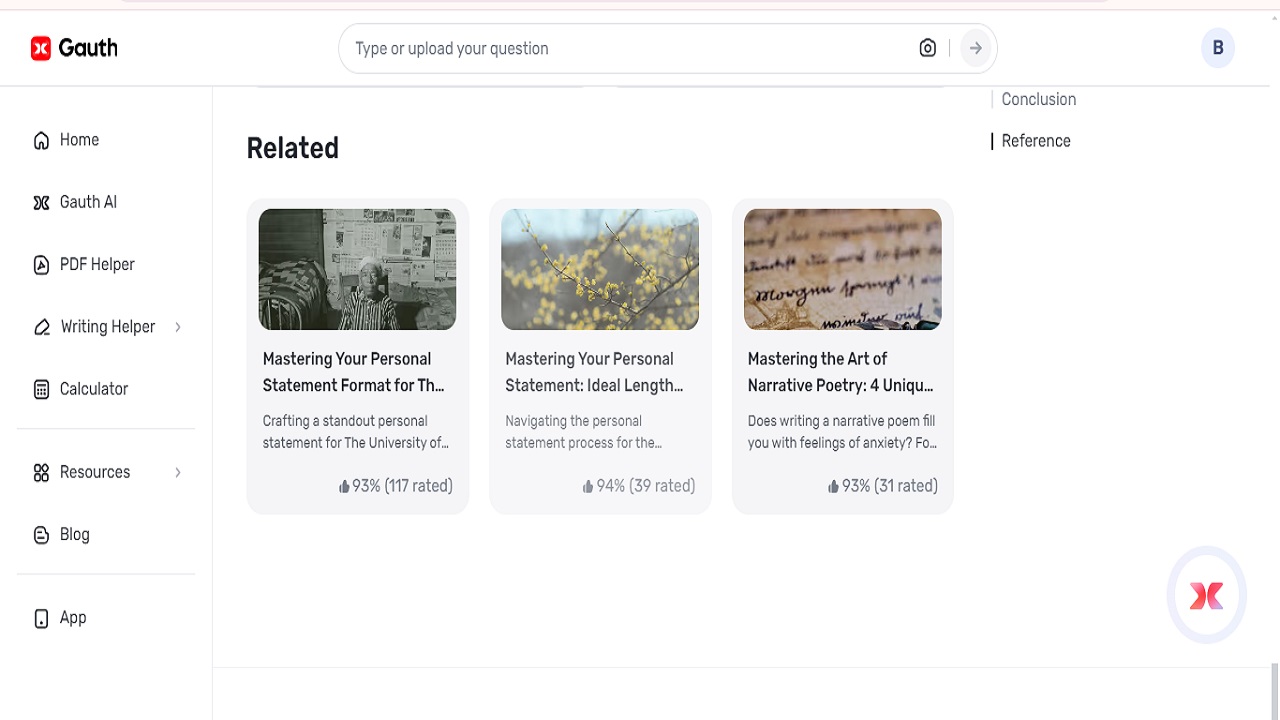
Task: Open the floating Gauth assistant icon
Action: pyautogui.click(x=1206, y=595)
